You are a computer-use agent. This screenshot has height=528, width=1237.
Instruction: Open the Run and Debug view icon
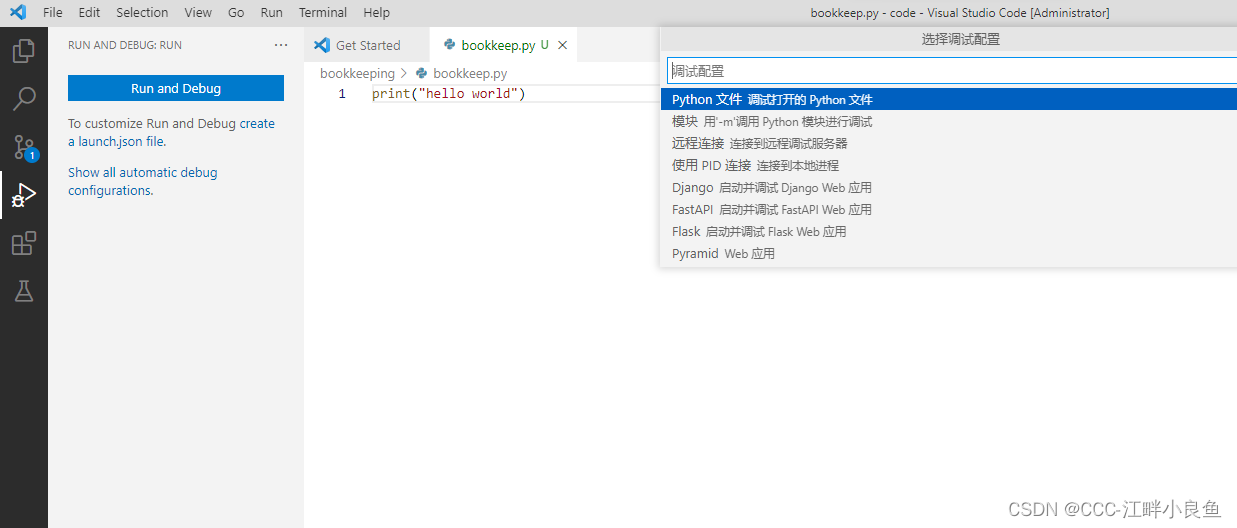[24, 194]
